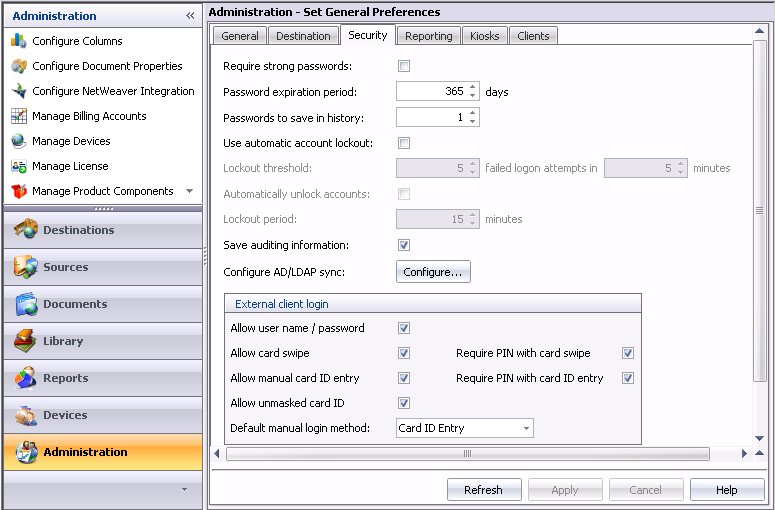Click the Configure NetWeaver Integration icon
The height and width of the screenshot is (510, 775).
pyautogui.click(x=19, y=91)
